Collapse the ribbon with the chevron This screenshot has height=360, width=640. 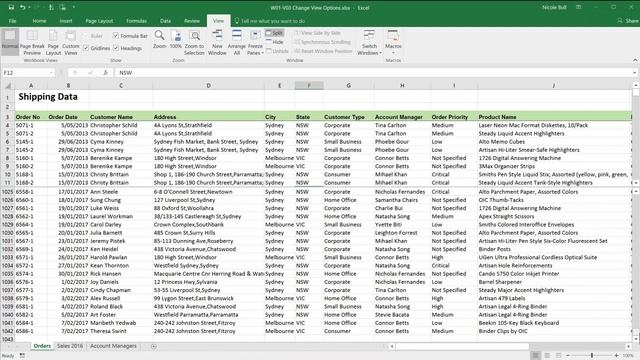point(635,60)
